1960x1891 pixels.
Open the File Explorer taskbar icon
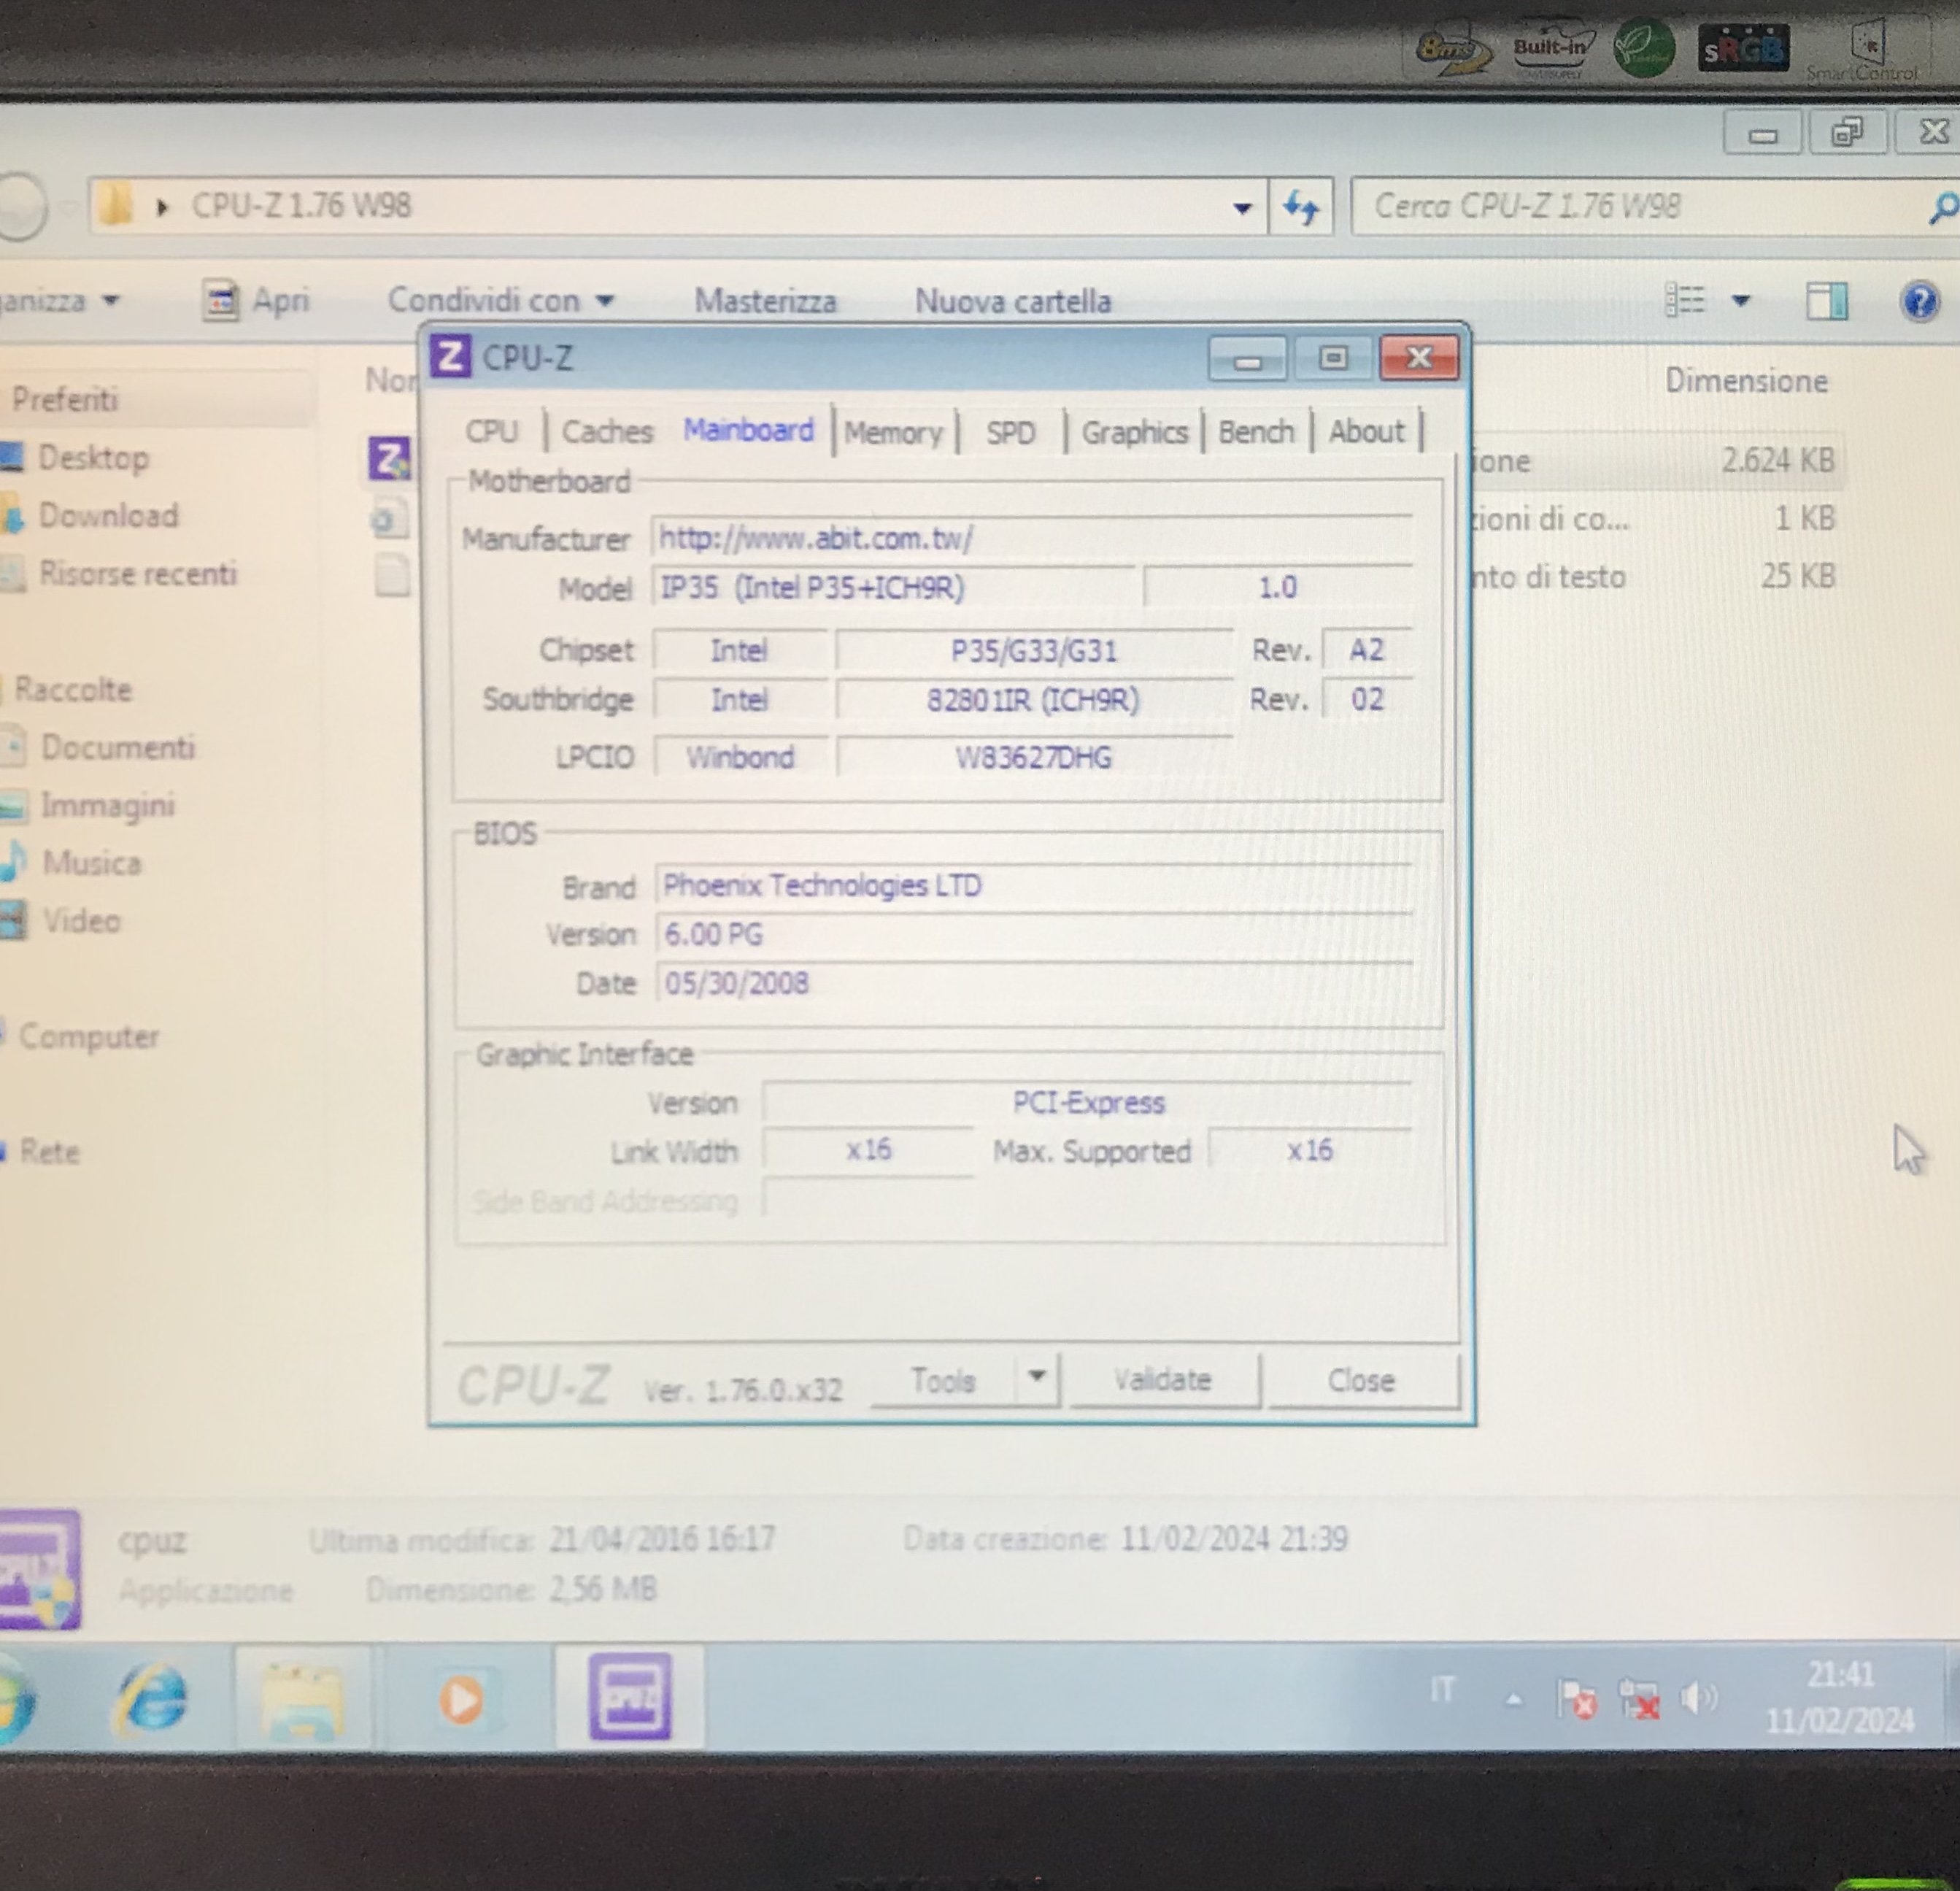(x=303, y=1698)
